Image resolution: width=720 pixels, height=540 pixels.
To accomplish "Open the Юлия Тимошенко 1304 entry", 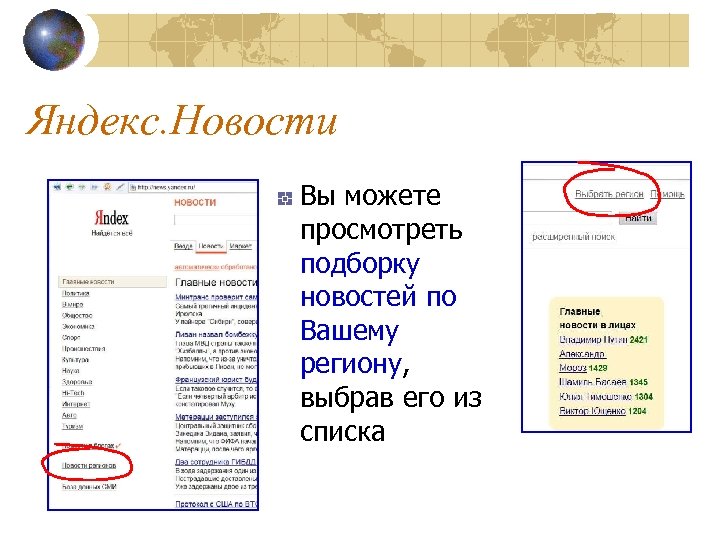I will [x=606, y=397].
